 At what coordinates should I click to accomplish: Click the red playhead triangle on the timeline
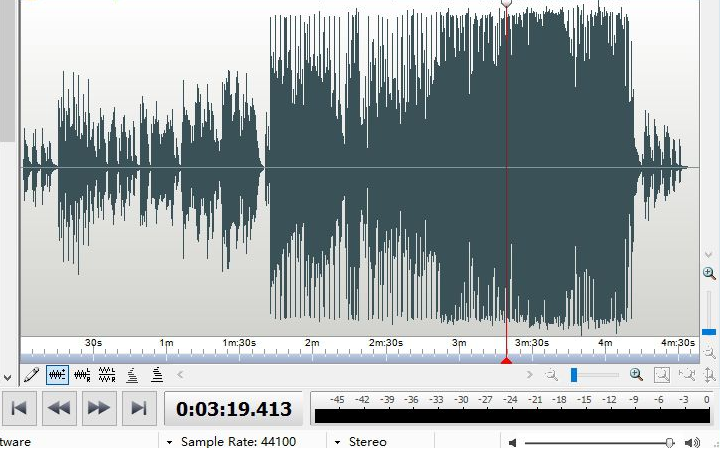[x=506, y=360]
